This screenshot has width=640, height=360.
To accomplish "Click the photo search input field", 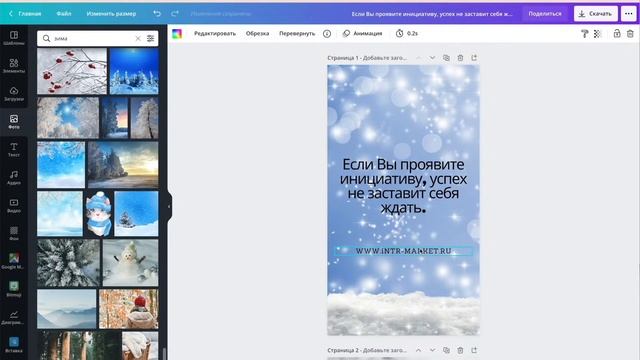I will [x=93, y=38].
